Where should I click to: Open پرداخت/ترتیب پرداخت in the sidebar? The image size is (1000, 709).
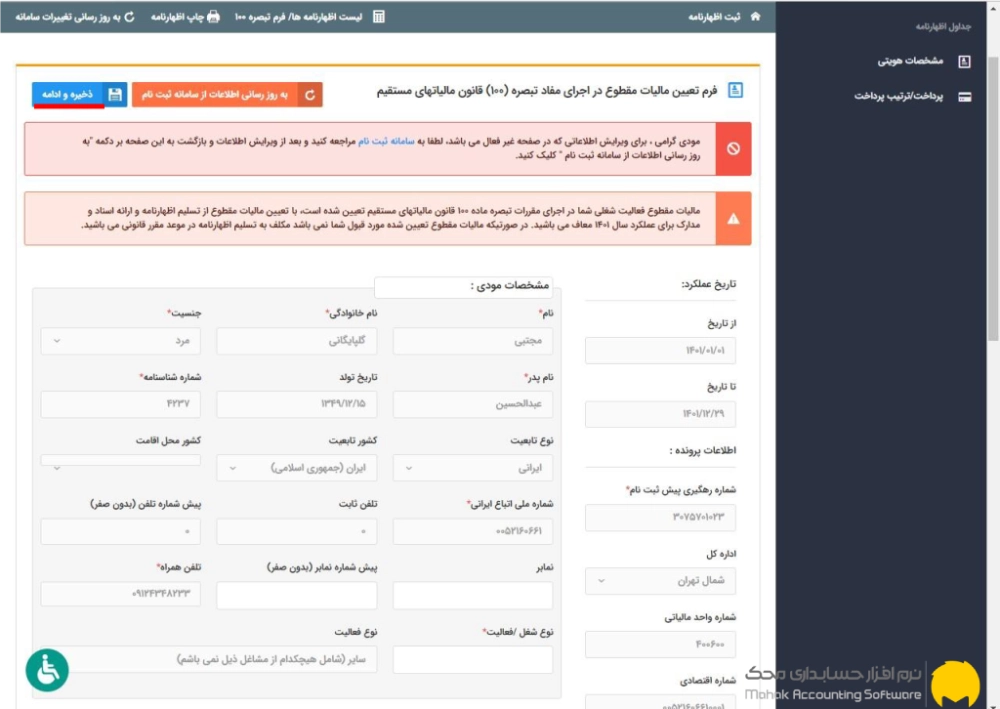click(x=899, y=96)
